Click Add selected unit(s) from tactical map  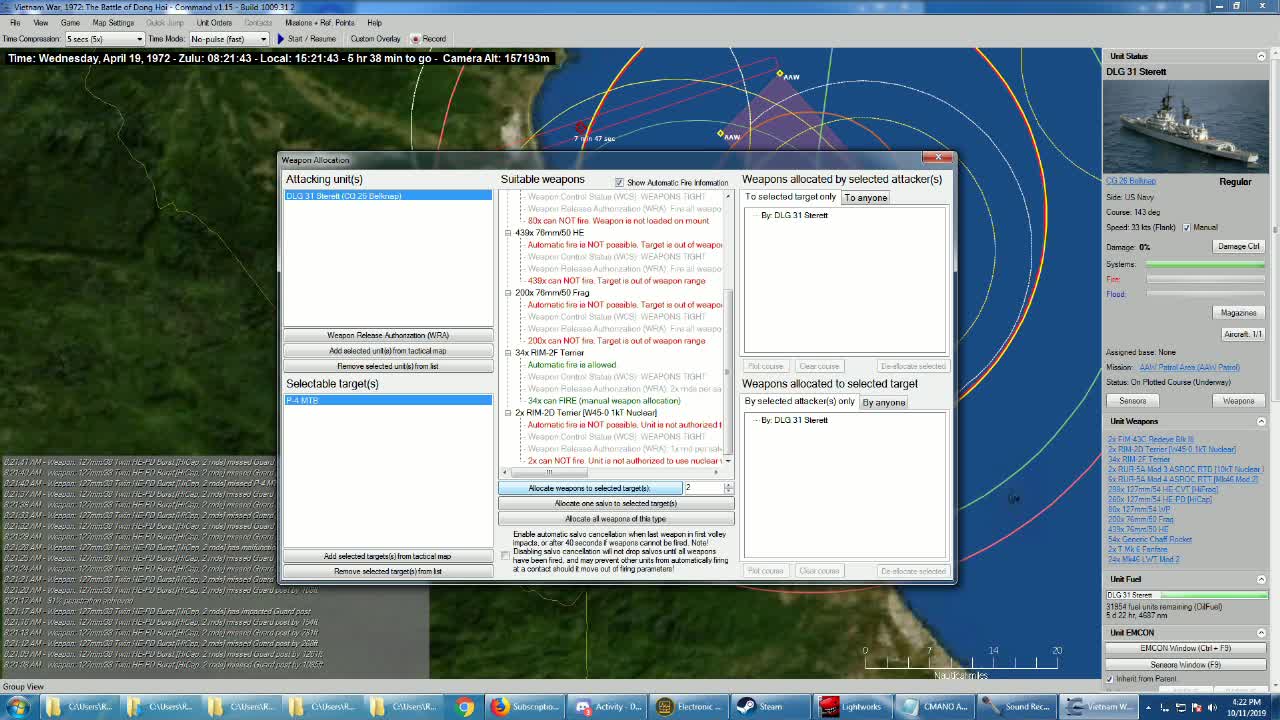[388, 351]
